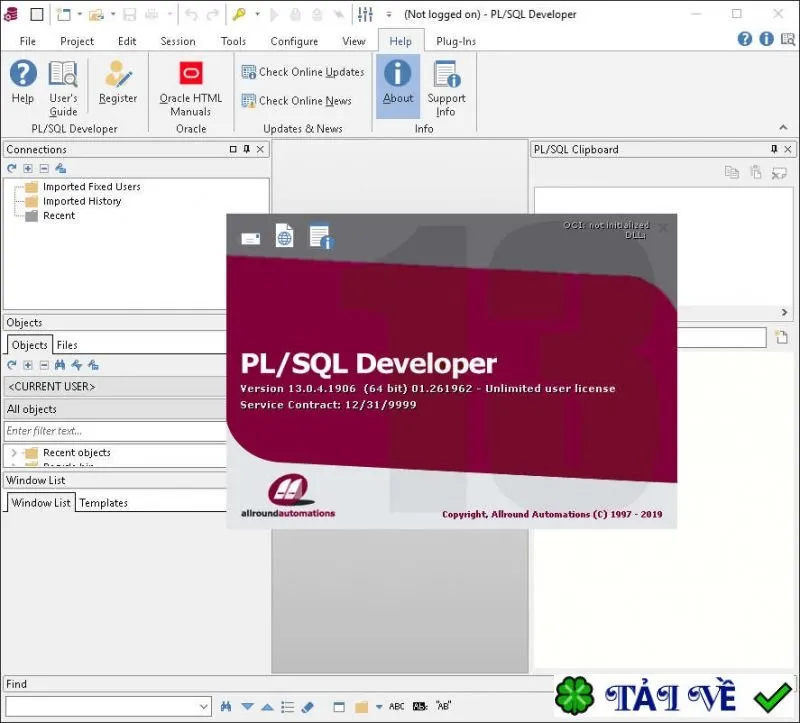
Task: Click the Support Info icon
Action: tap(446, 74)
